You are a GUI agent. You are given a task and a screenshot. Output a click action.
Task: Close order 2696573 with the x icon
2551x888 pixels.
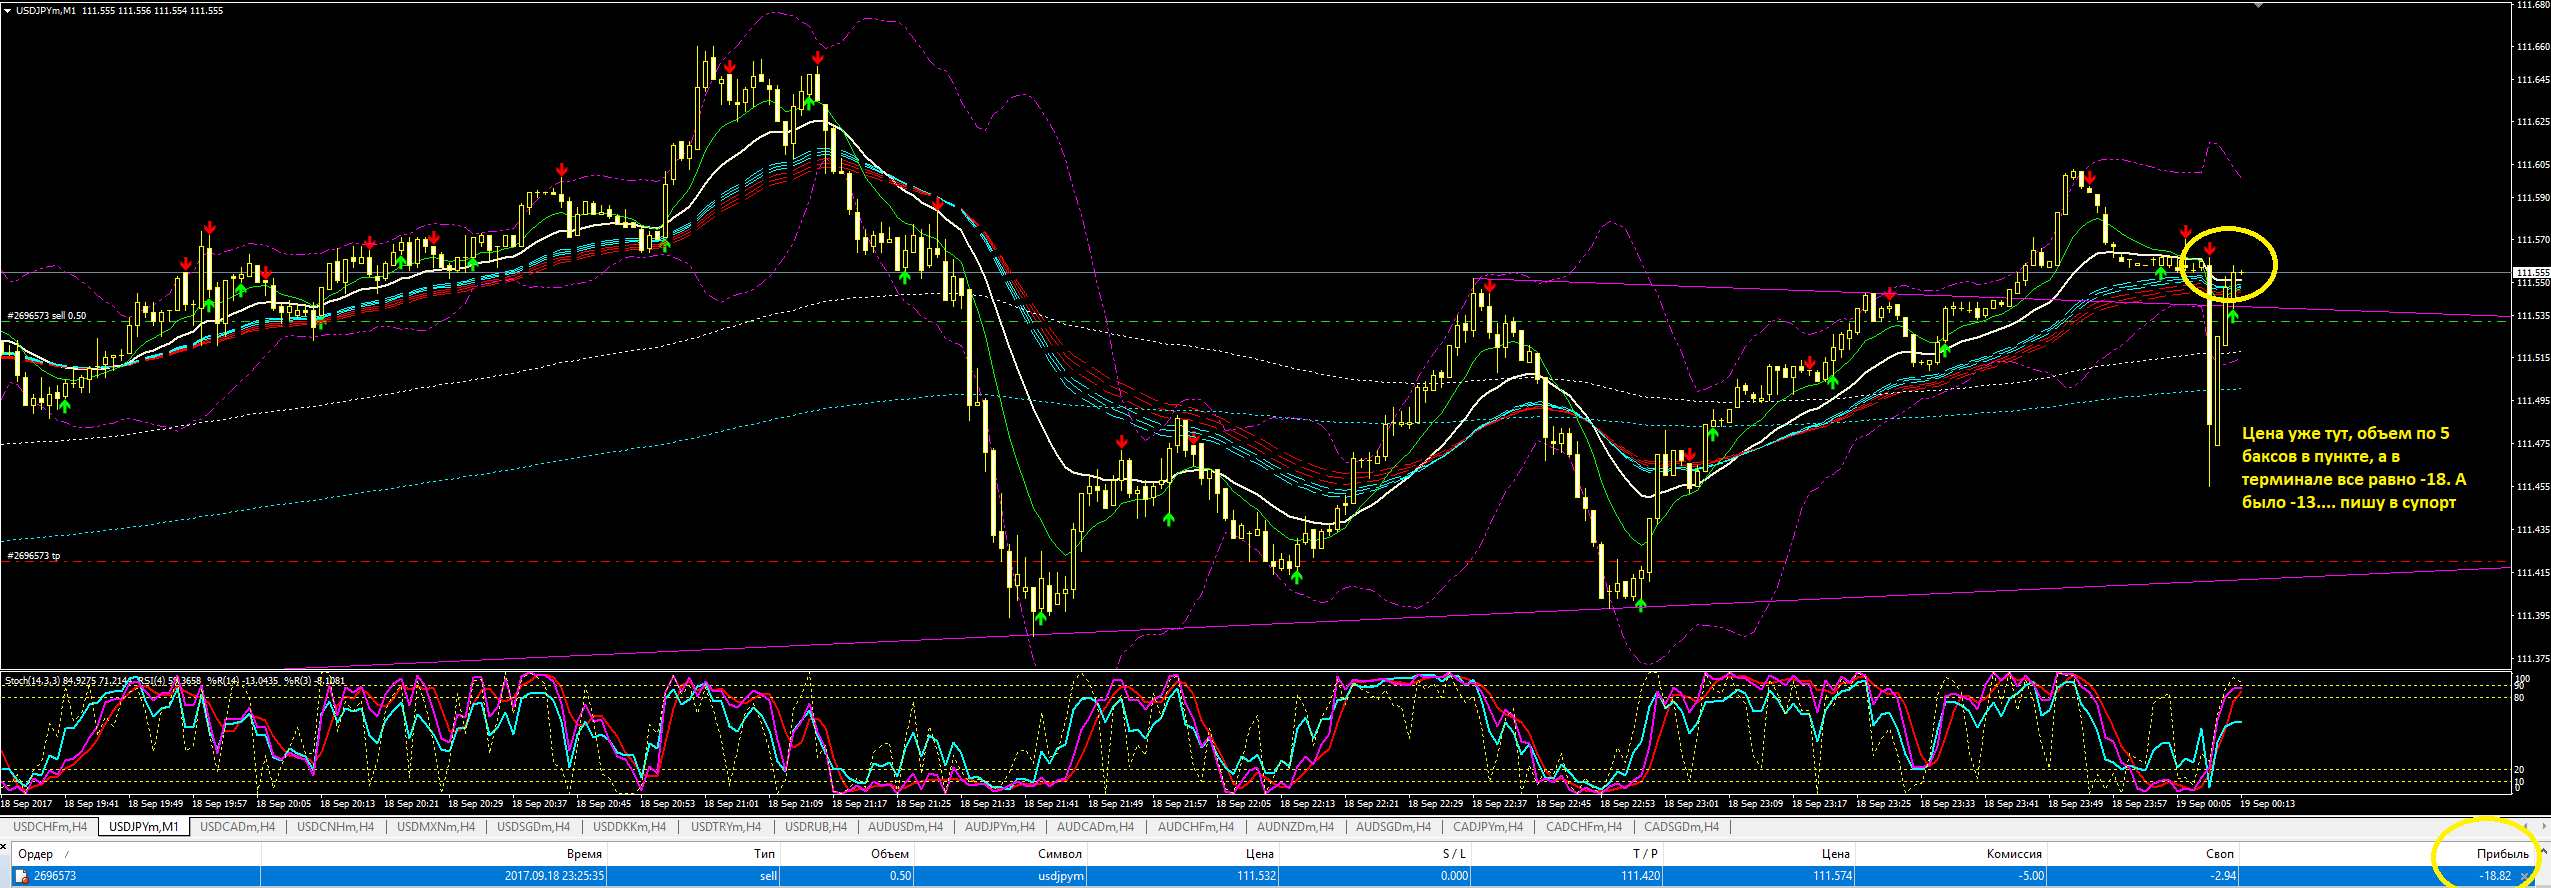point(2525,876)
